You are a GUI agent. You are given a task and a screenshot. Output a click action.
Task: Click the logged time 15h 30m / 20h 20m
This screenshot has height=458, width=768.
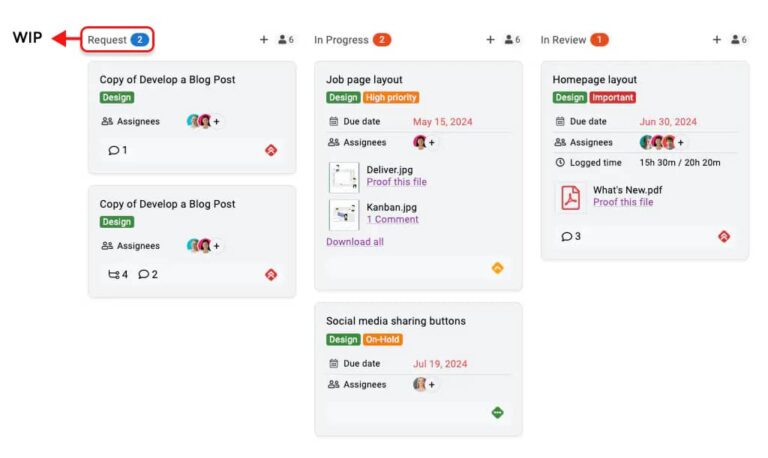680,163
